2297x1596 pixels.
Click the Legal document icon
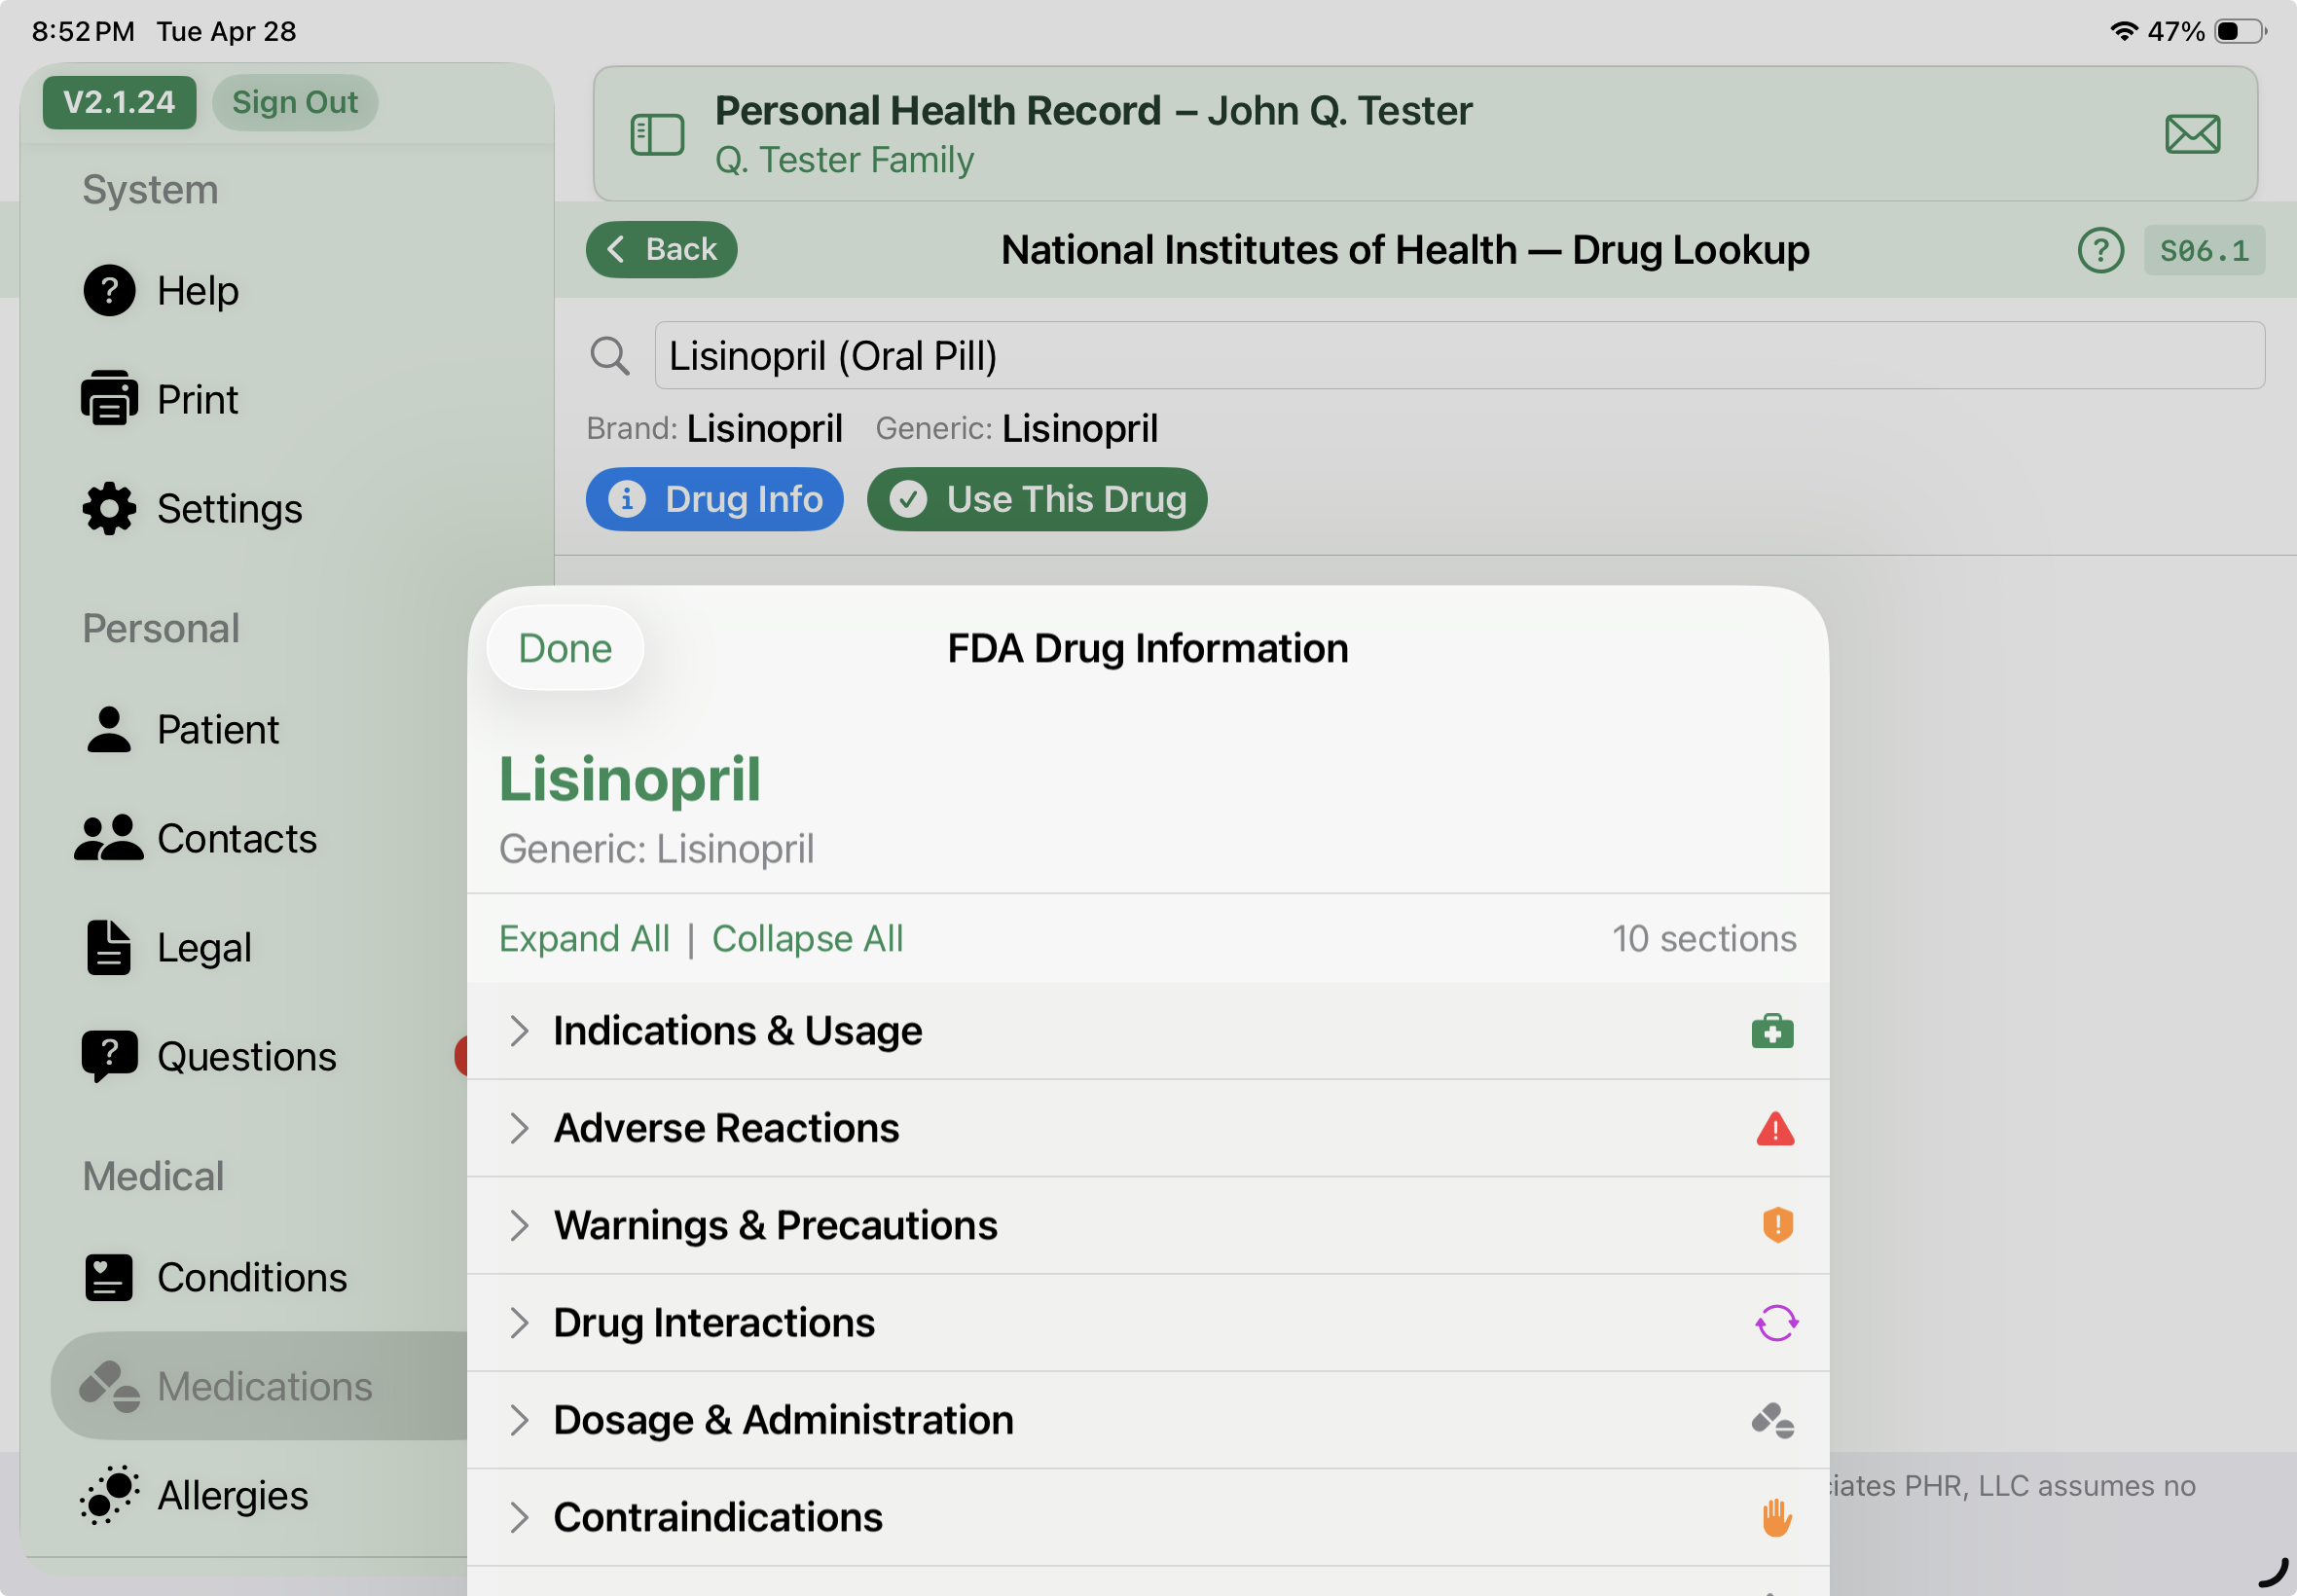[109, 947]
